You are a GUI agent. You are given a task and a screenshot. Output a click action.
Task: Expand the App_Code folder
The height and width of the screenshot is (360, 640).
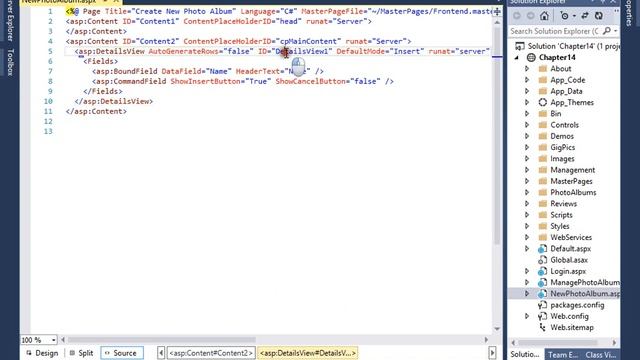click(527, 80)
